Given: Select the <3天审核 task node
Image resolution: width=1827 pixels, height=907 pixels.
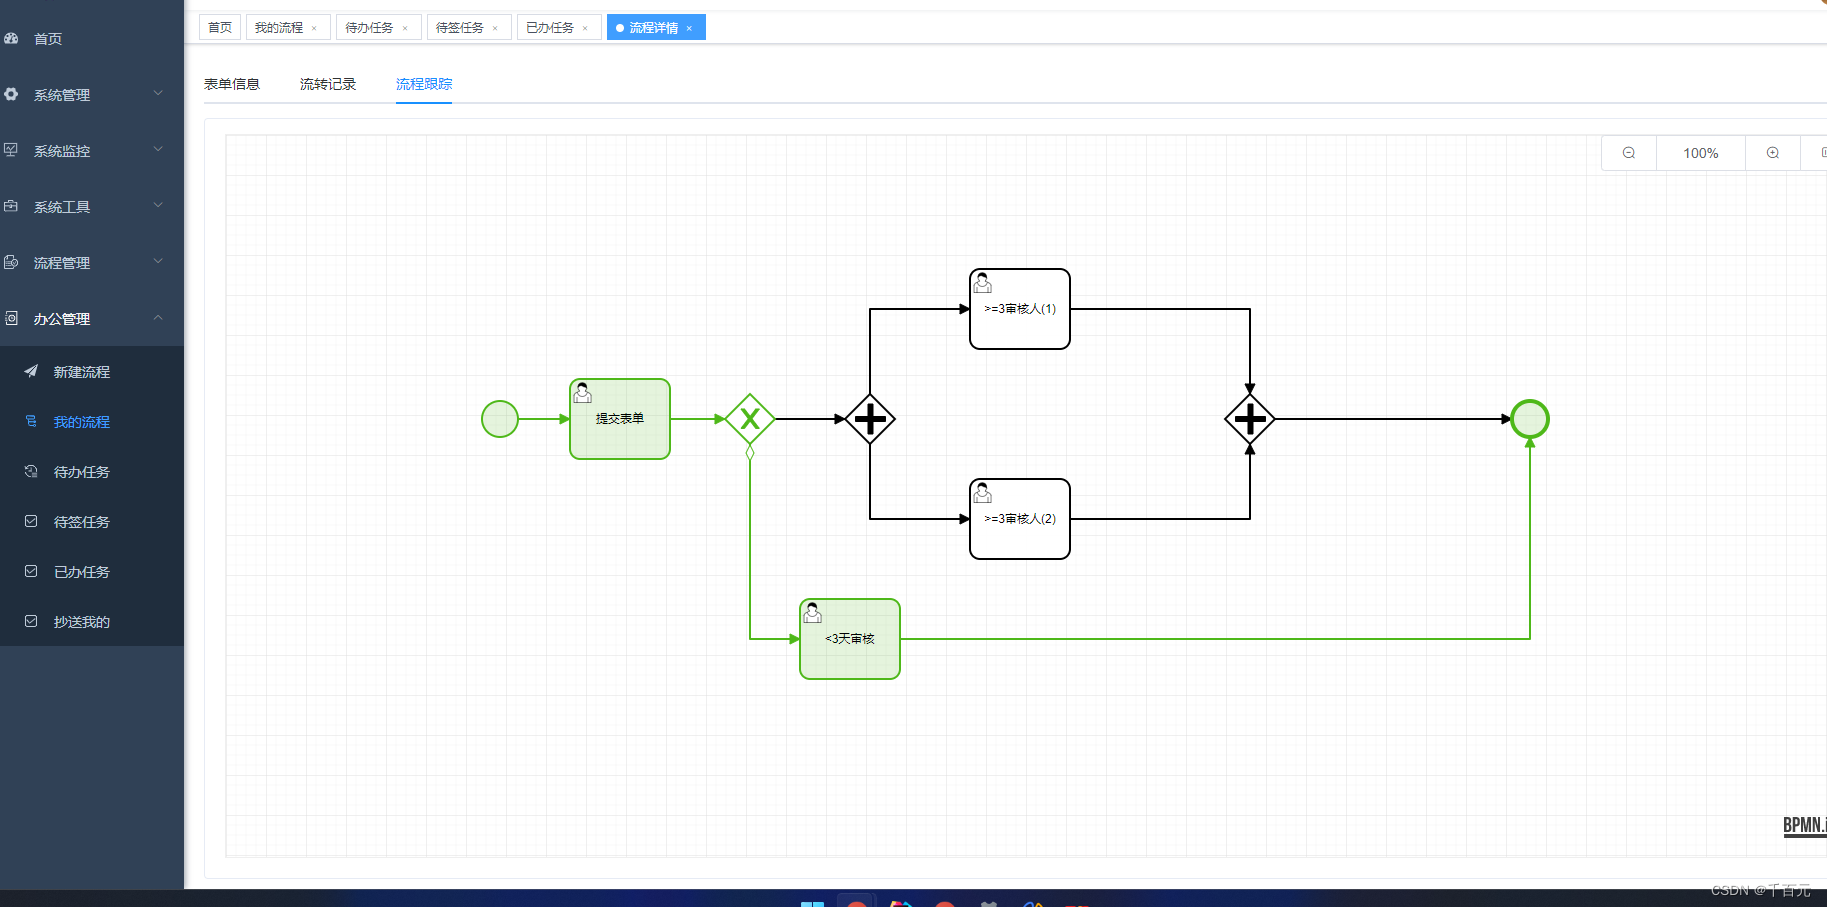Looking at the screenshot, I should click(850, 639).
